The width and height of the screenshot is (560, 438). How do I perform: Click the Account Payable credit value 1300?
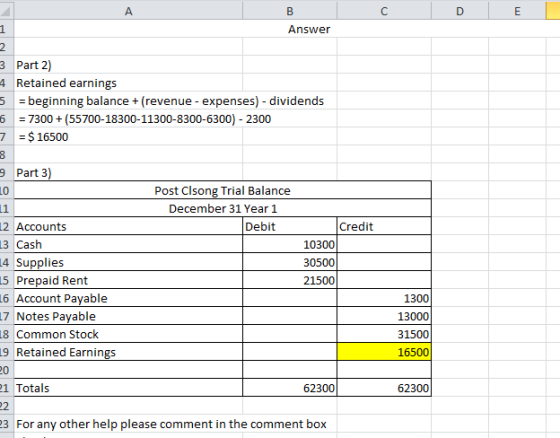click(x=384, y=298)
